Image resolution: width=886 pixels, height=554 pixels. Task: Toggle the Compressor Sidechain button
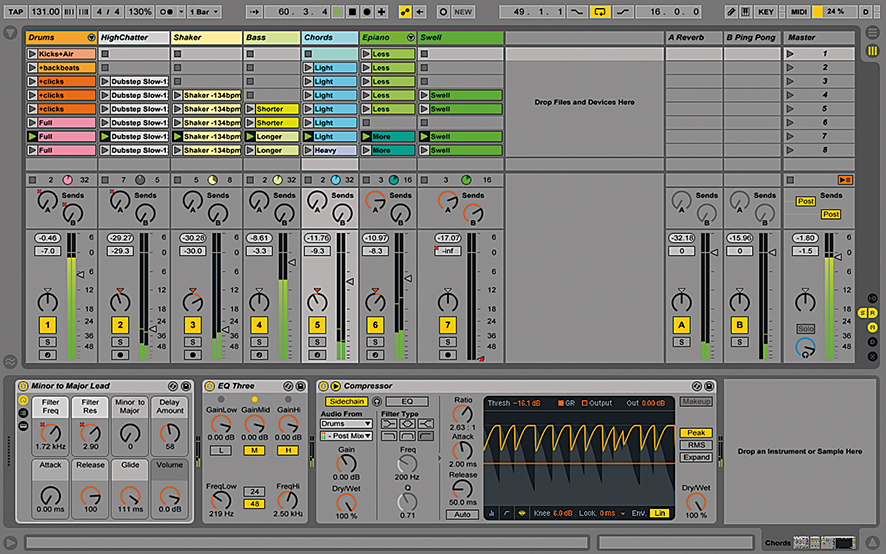(347, 401)
